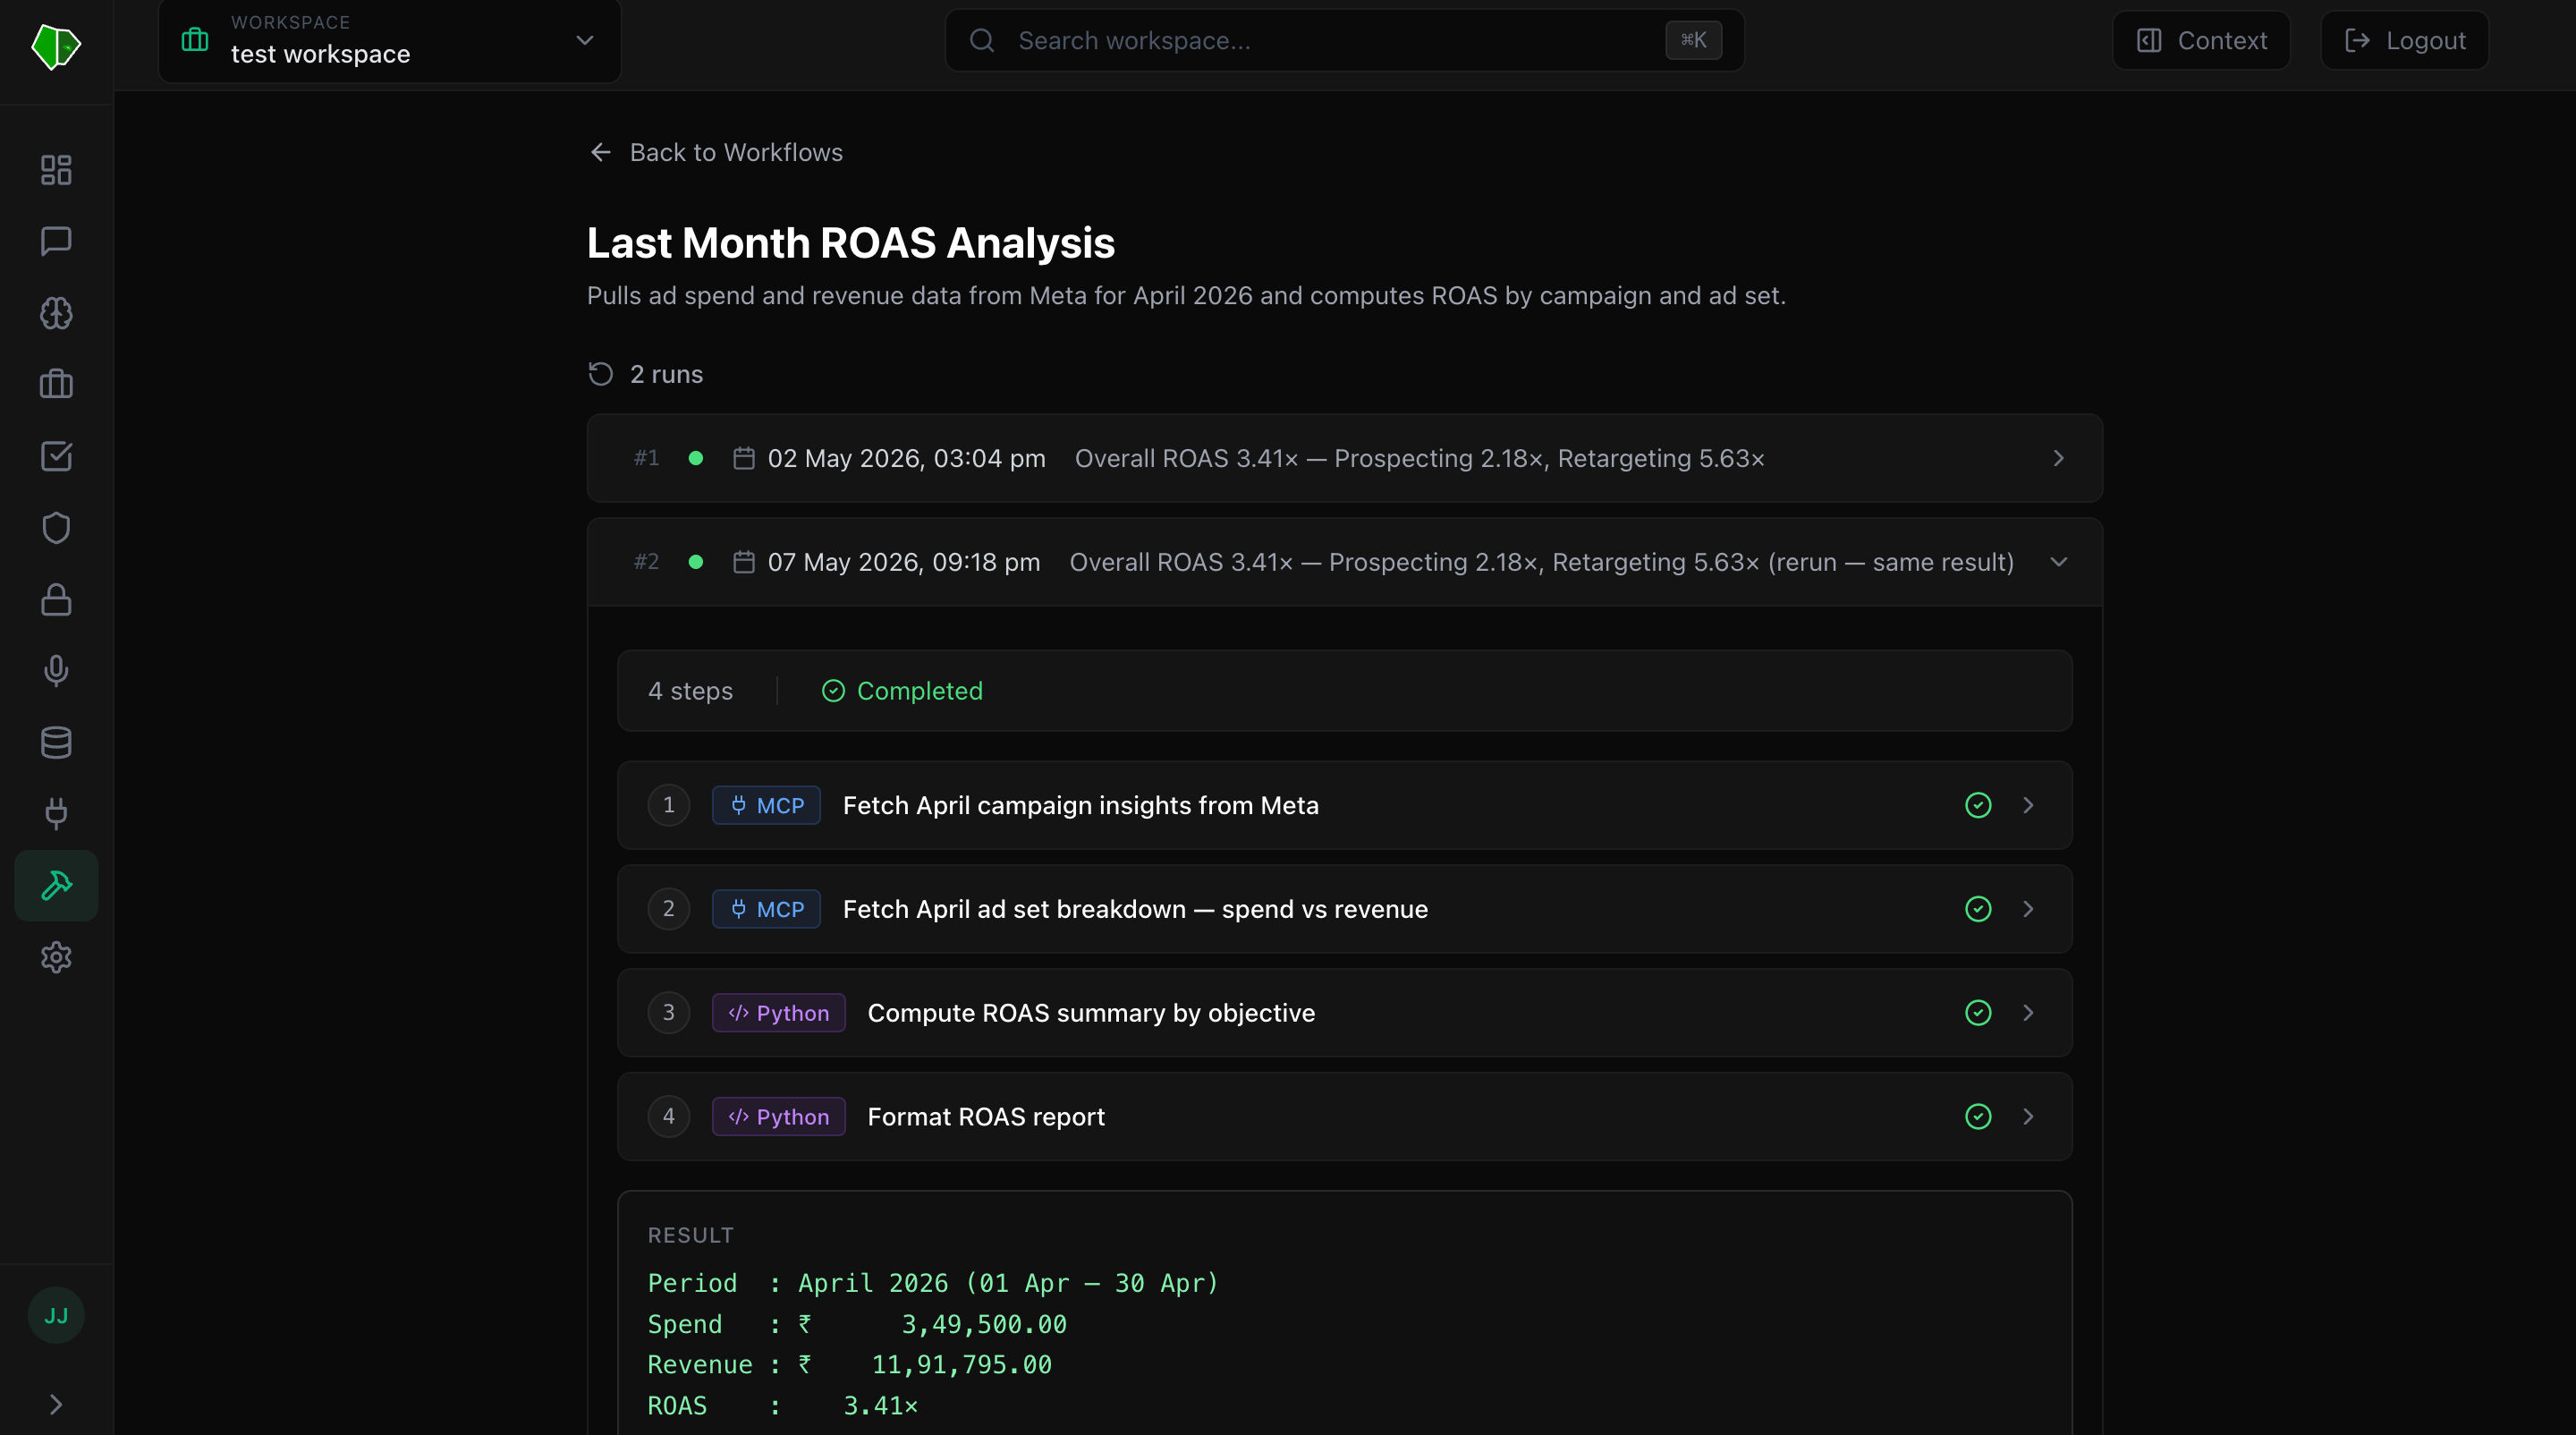Viewport: 2576px width, 1435px height.
Task: Click run #2 green status dot
Action: click(x=696, y=562)
